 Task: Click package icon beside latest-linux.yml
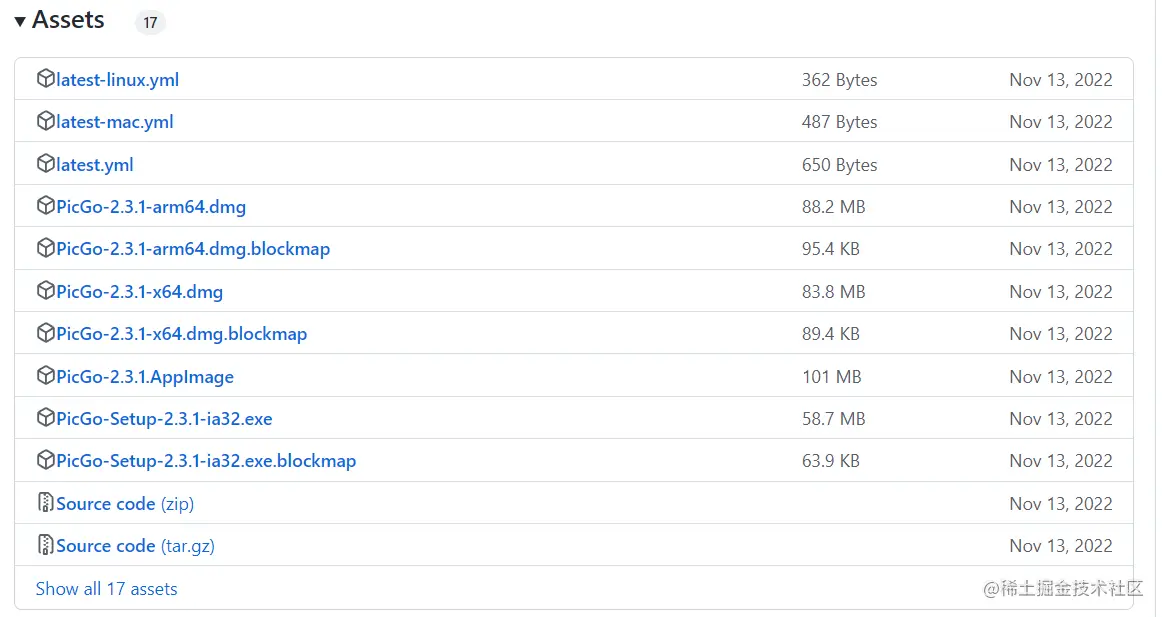46,79
